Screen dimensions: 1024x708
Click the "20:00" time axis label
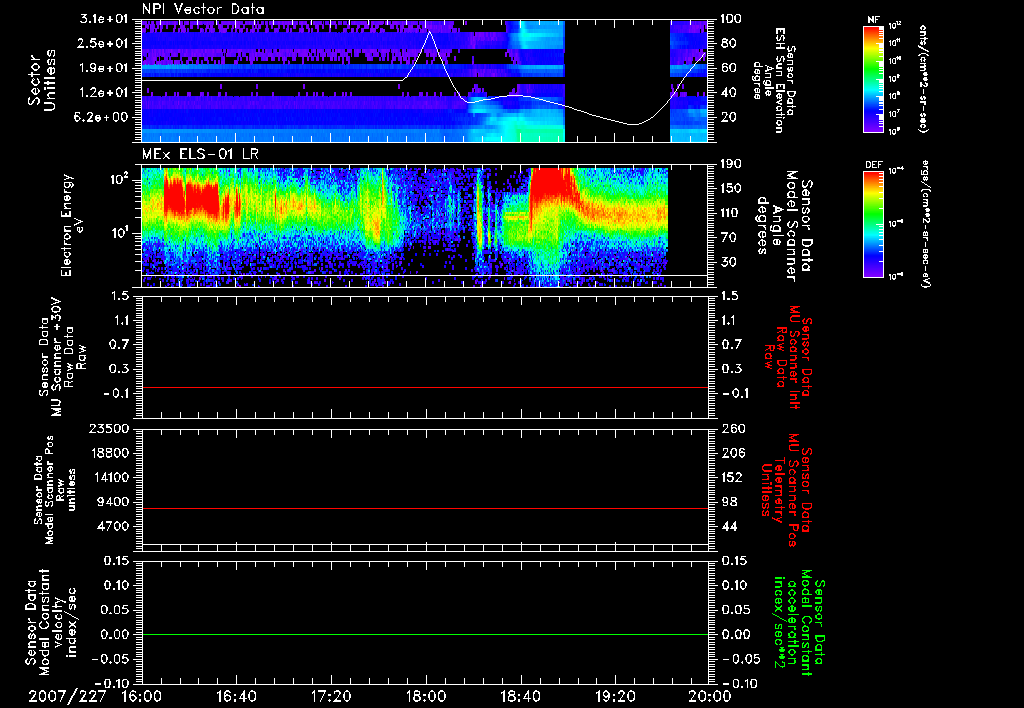(x=710, y=696)
